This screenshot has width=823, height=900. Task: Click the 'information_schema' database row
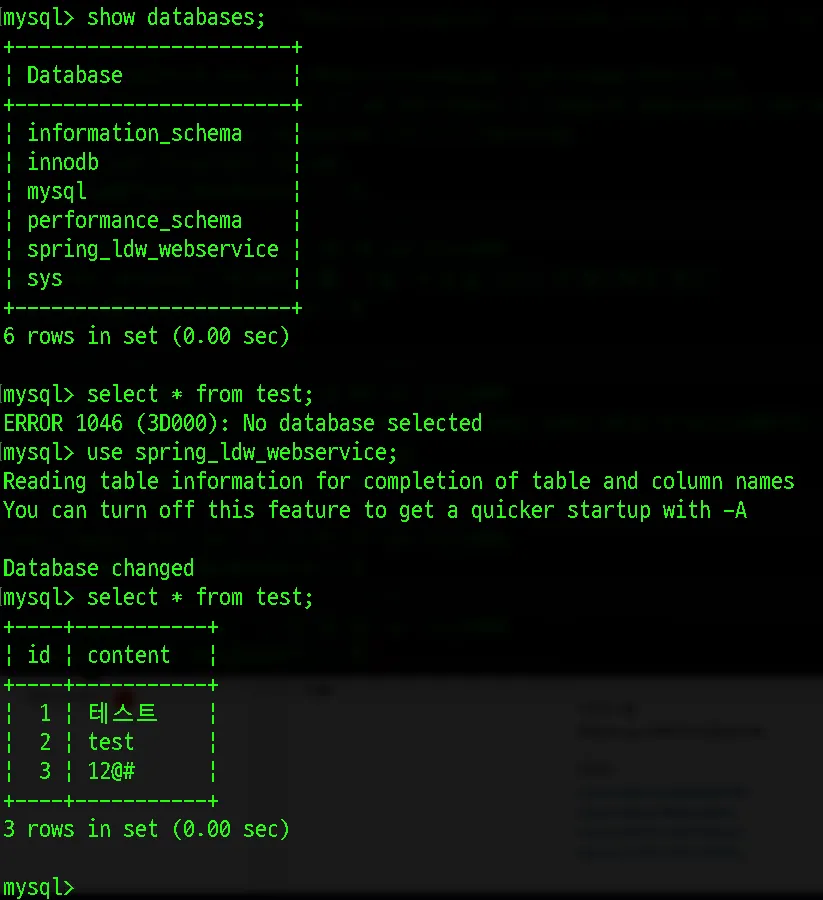point(134,133)
